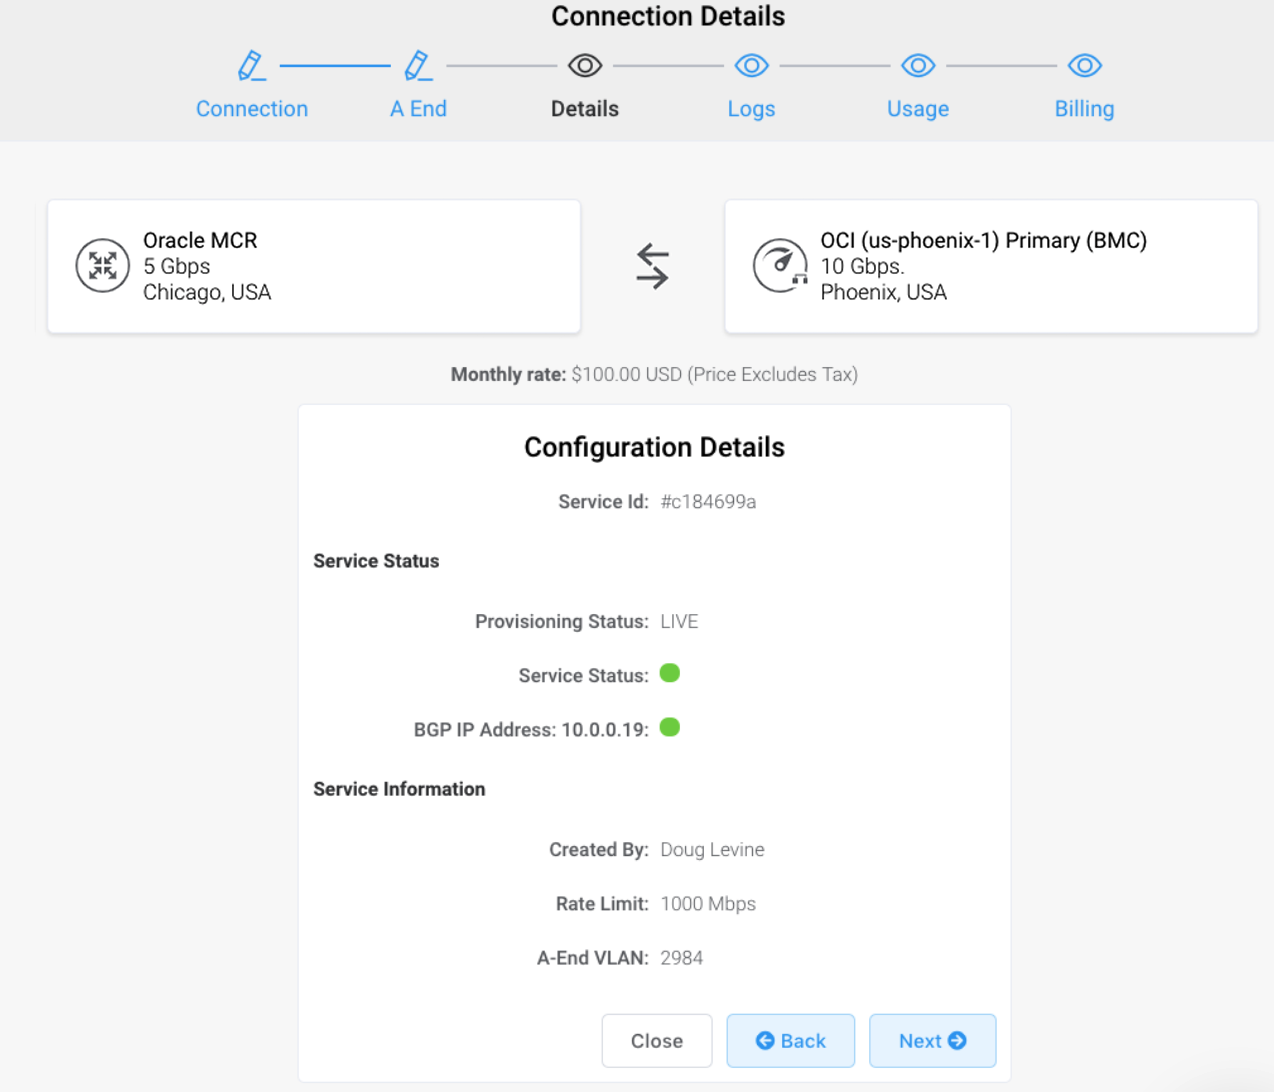The width and height of the screenshot is (1274, 1092).
Task: Click the Next button arrow icon
Action: coord(958,1041)
